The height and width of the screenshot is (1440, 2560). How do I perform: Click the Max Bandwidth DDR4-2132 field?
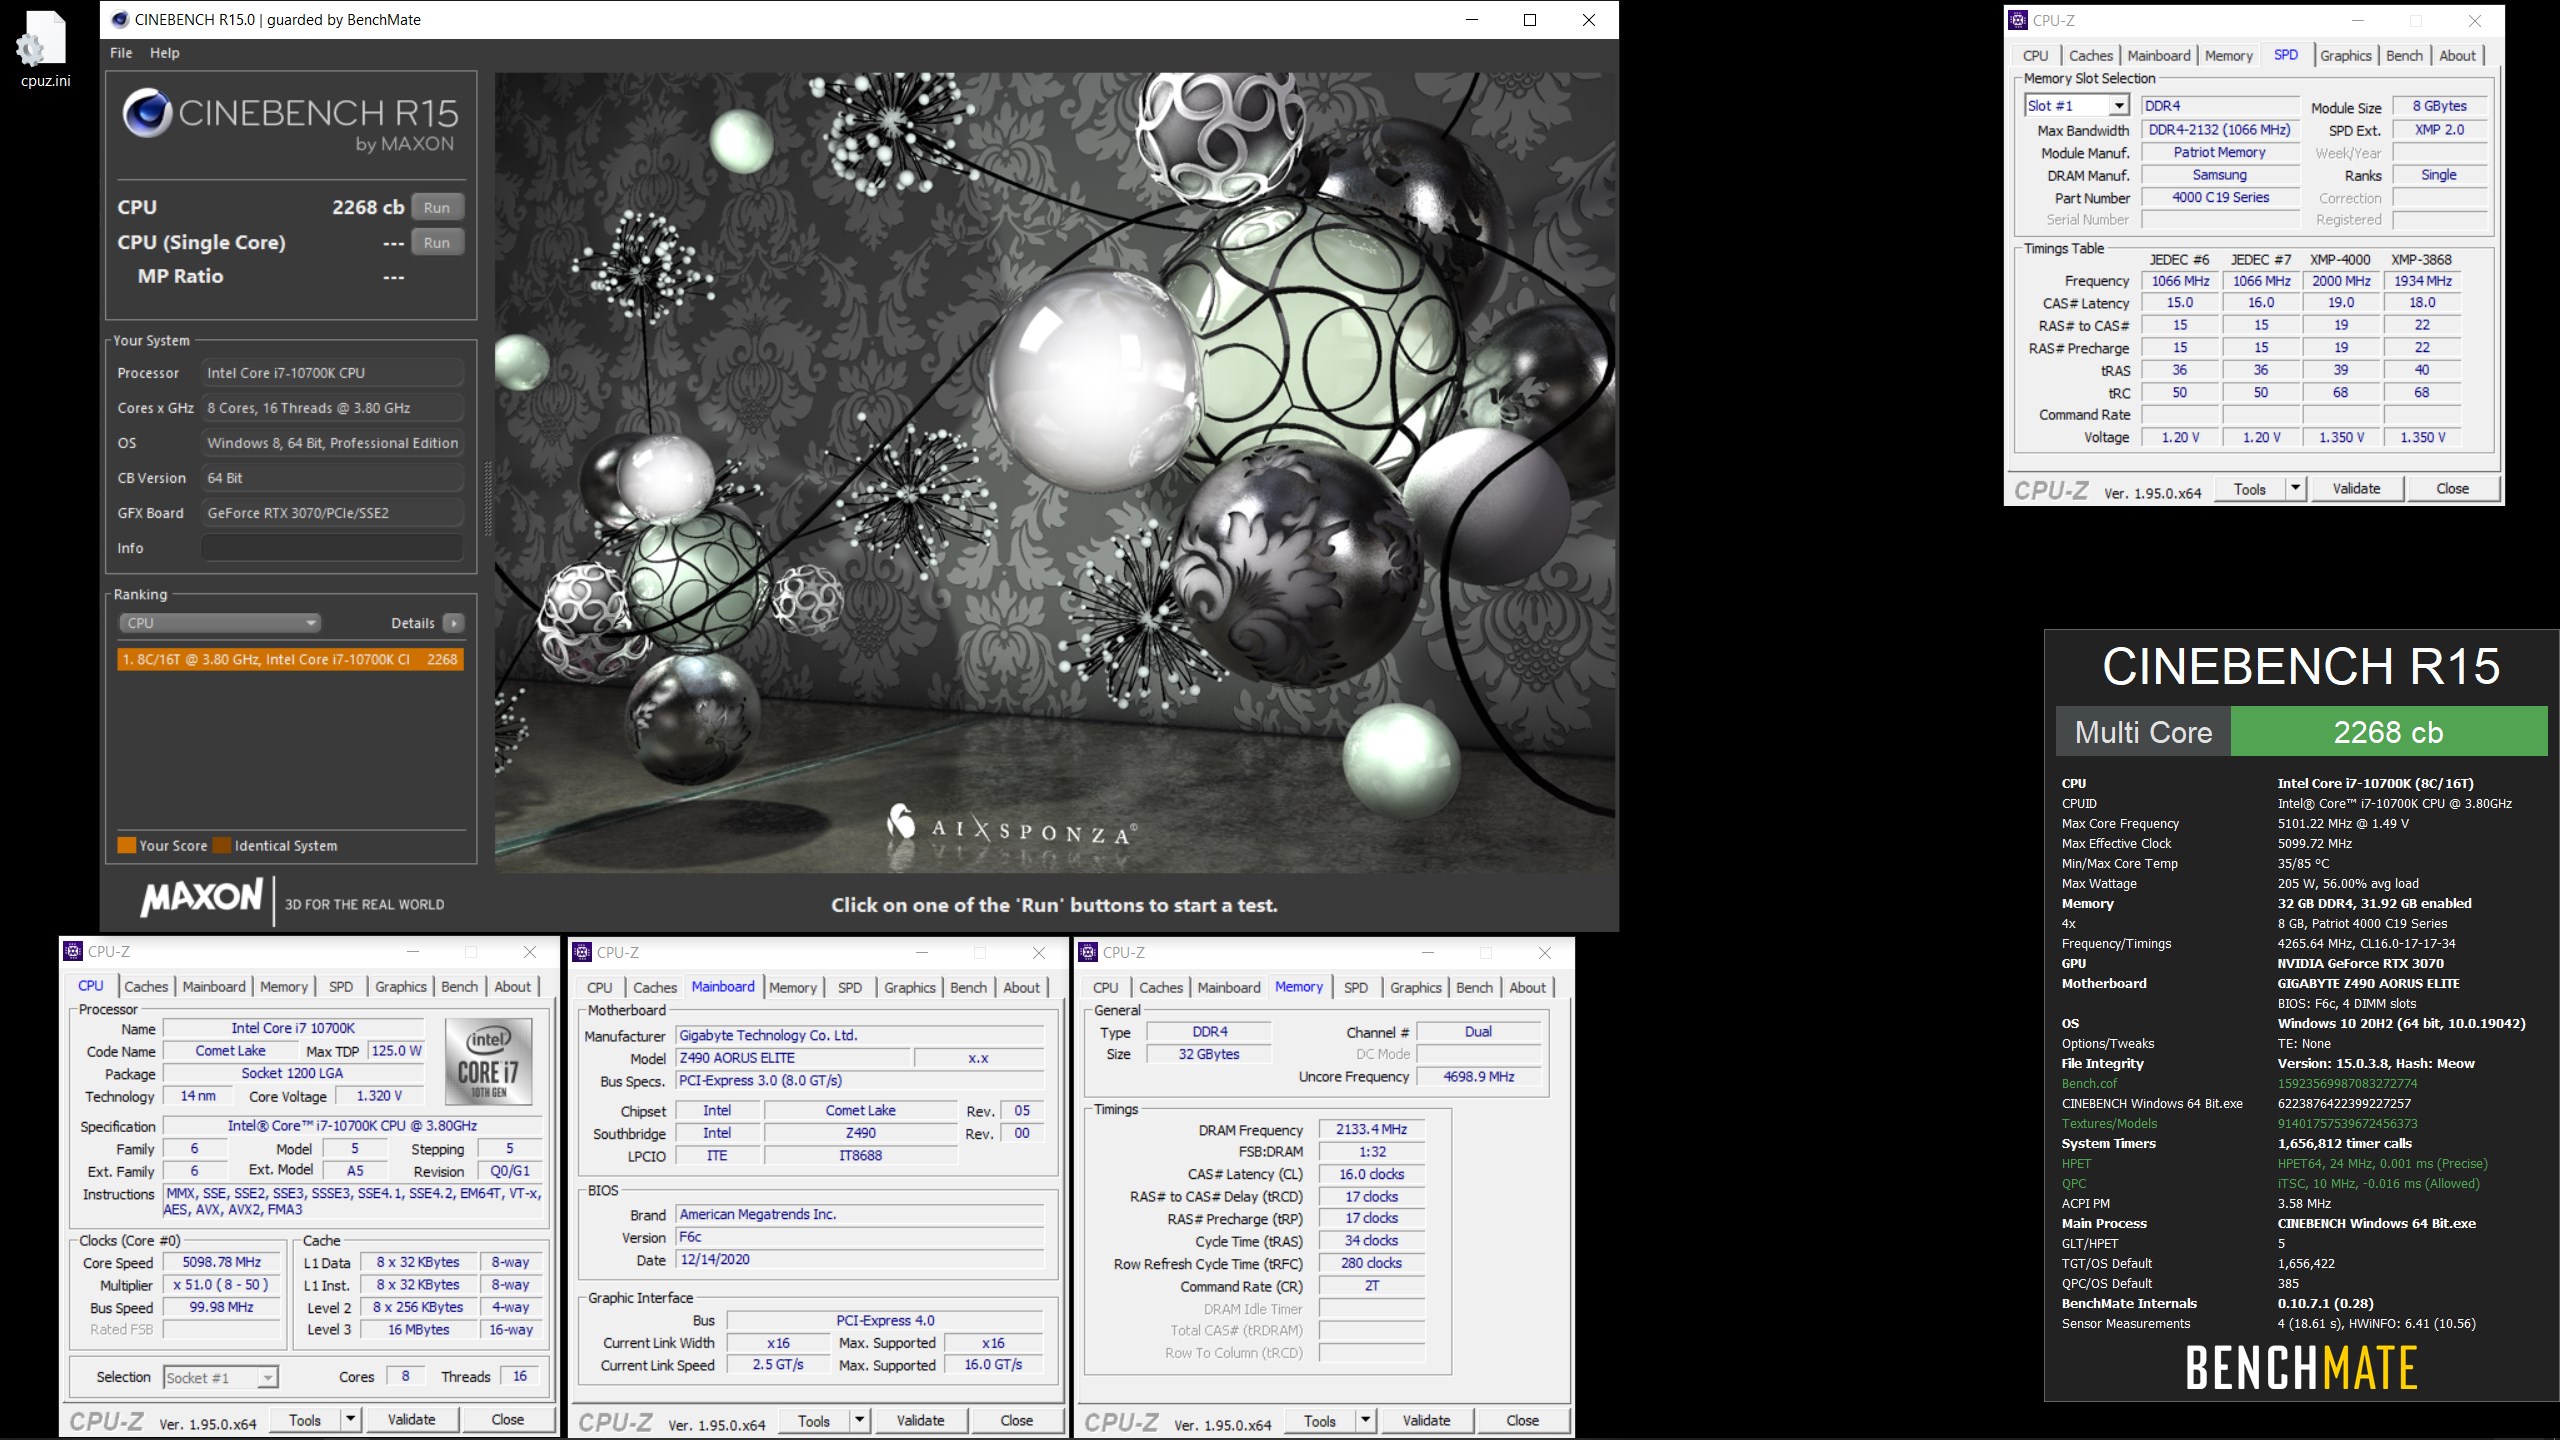[x=2219, y=130]
